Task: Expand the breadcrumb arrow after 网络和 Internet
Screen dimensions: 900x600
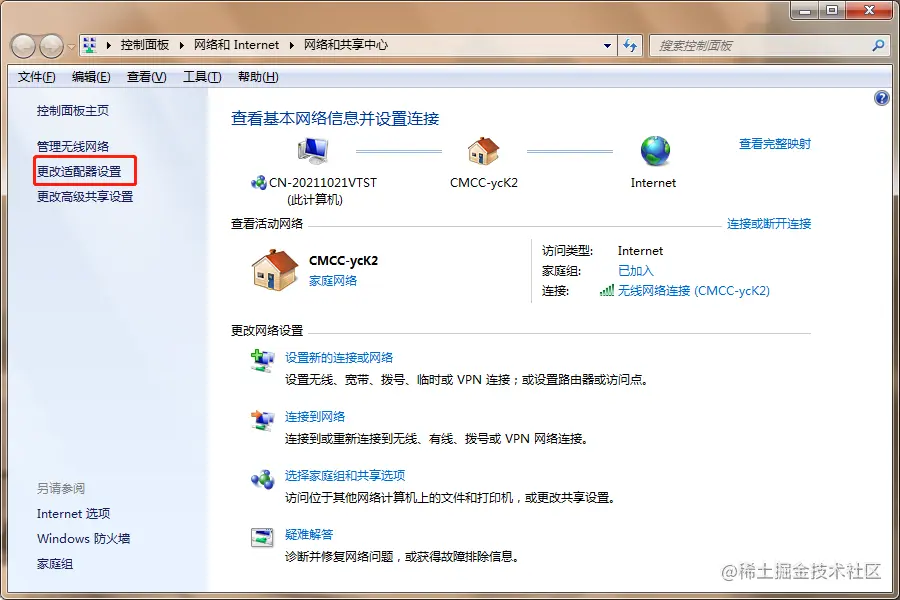Action: [x=291, y=45]
